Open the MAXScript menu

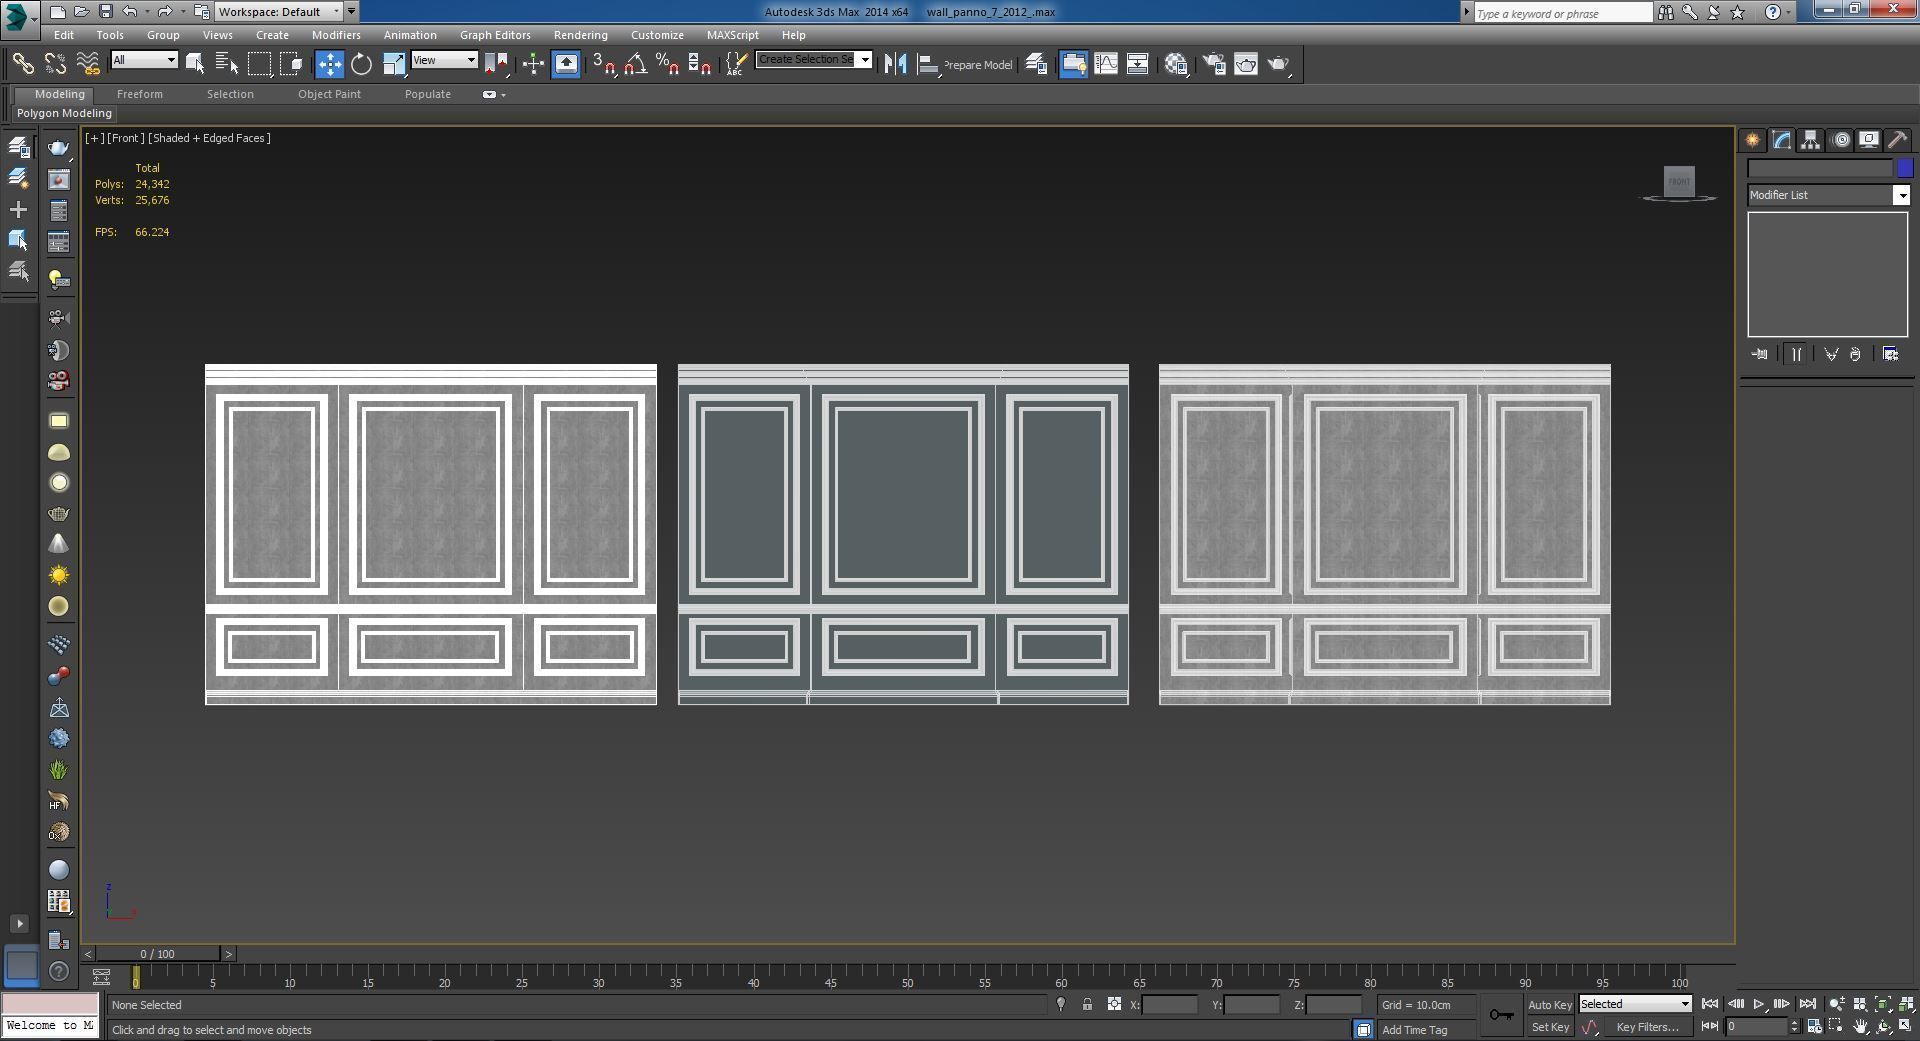tap(732, 35)
